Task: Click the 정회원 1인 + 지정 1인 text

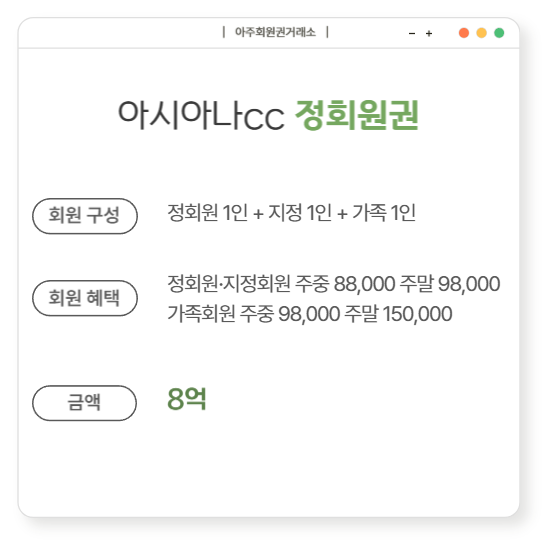Action: tap(250, 213)
